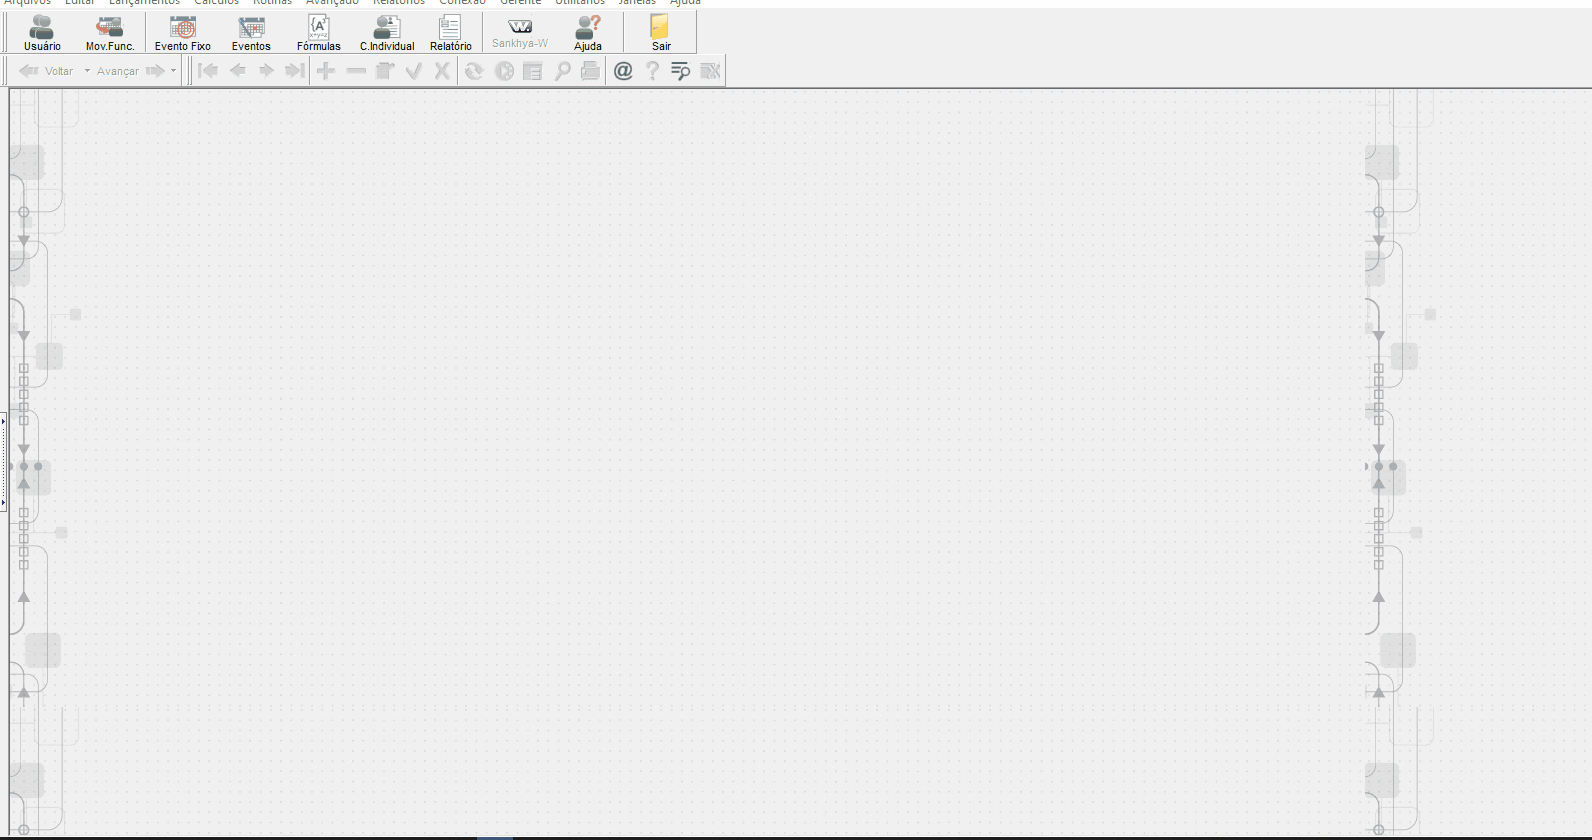Open the Relatório report icon
The height and width of the screenshot is (840, 1592).
pyautogui.click(x=451, y=33)
